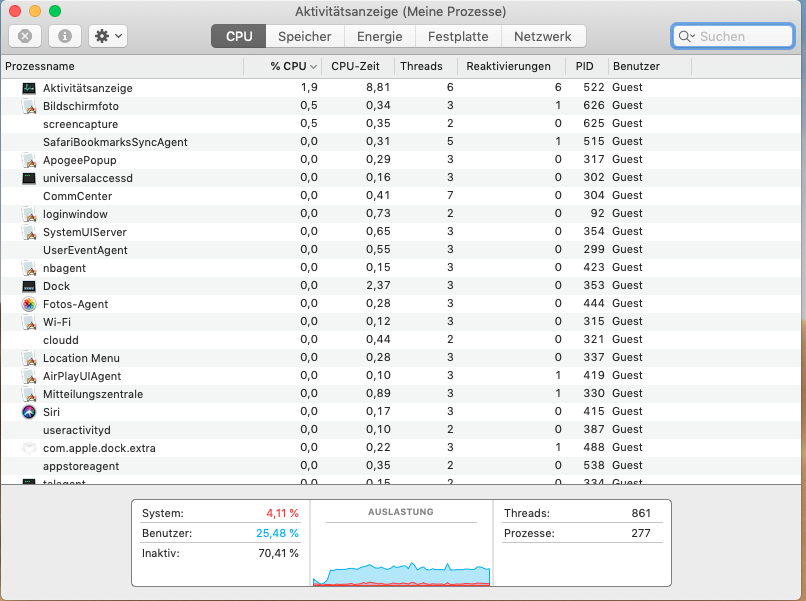Go to the Netzwerk tab

tap(543, 37)
